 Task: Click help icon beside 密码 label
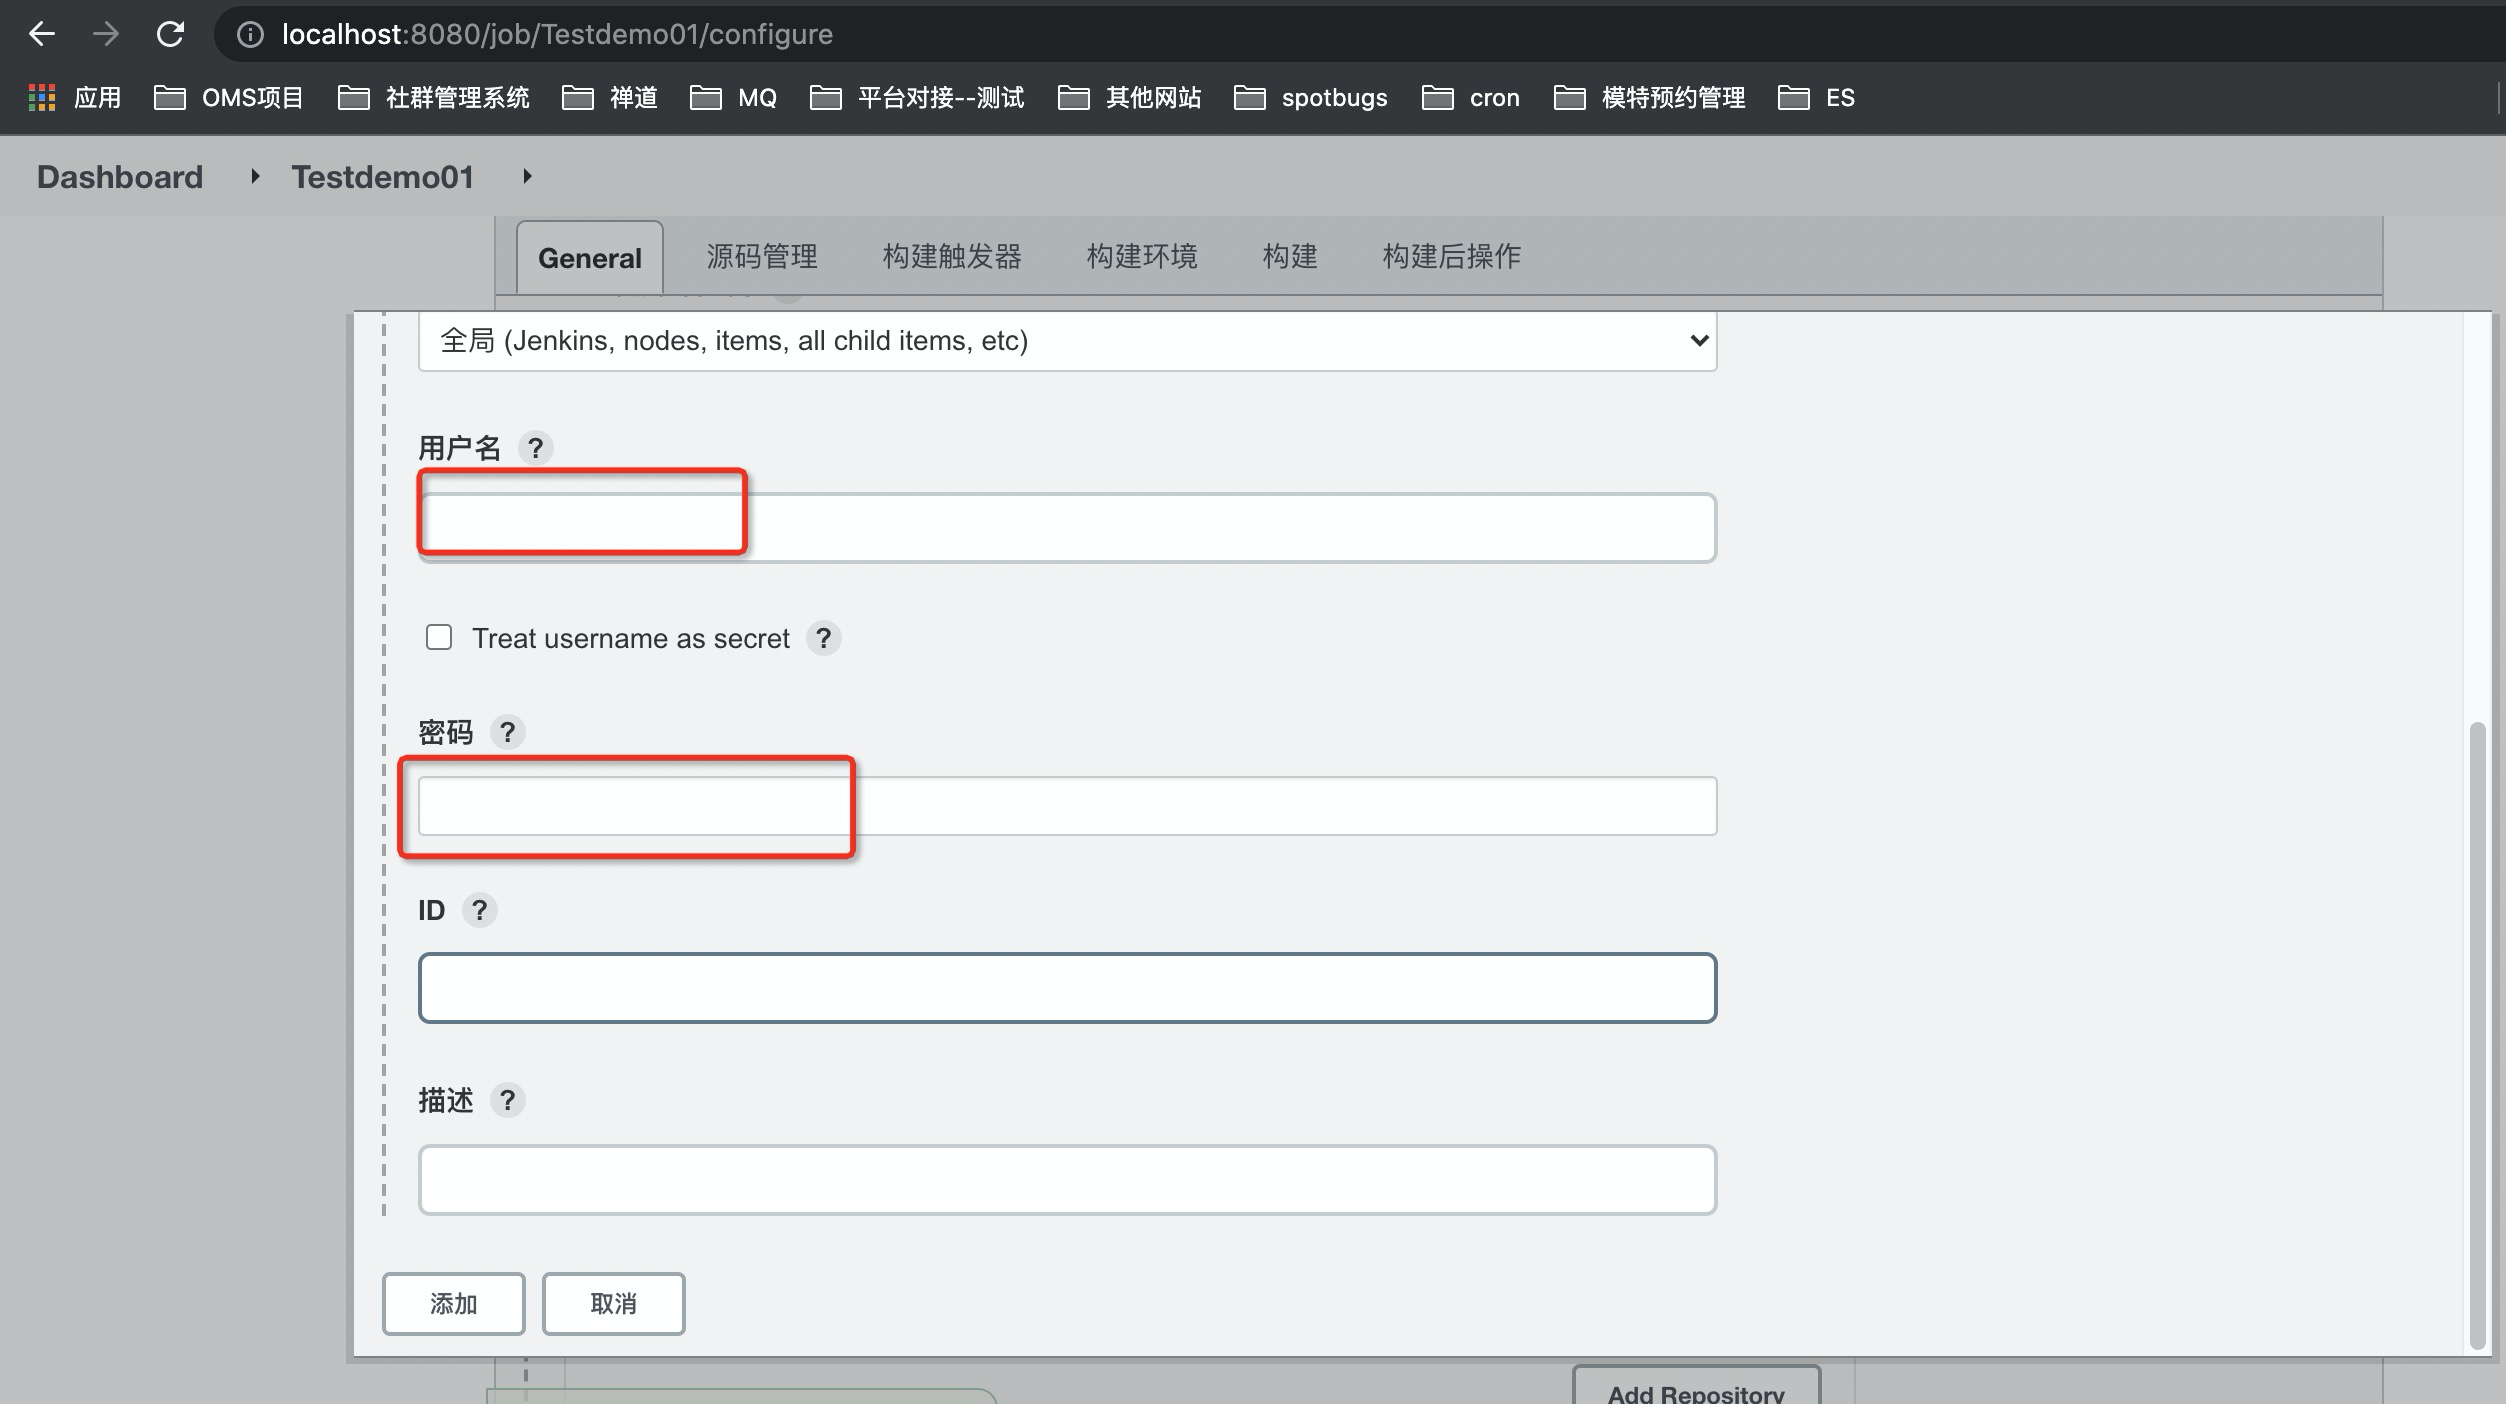click(508, 733)
